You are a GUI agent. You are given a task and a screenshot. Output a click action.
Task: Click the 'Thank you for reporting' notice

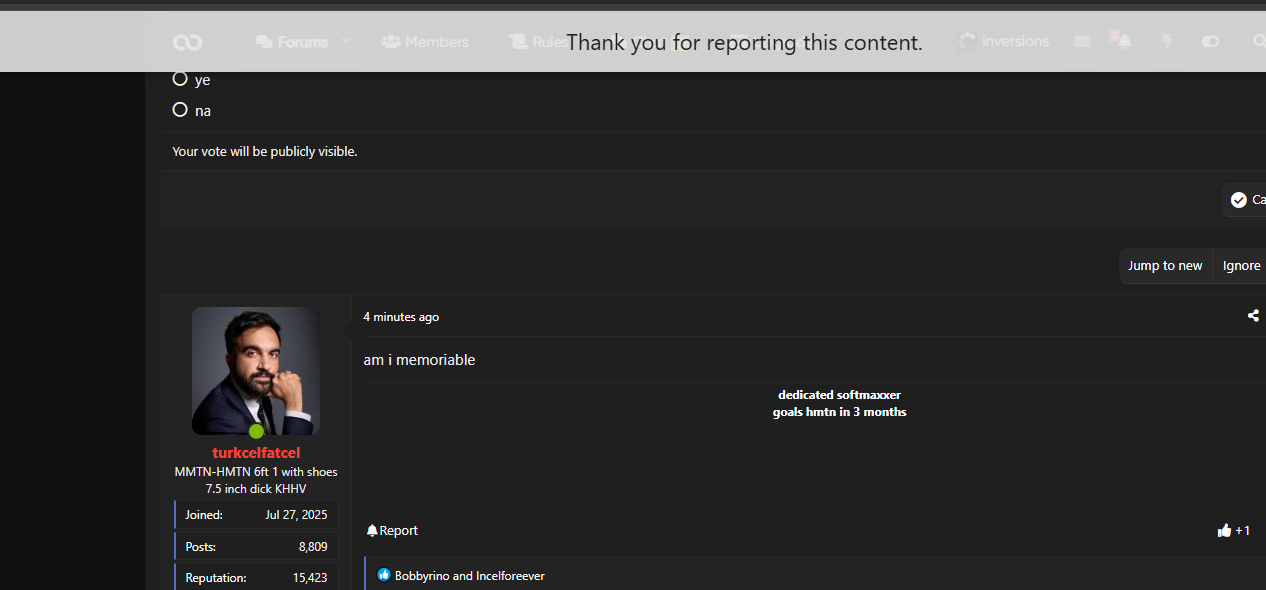point(744,42)
